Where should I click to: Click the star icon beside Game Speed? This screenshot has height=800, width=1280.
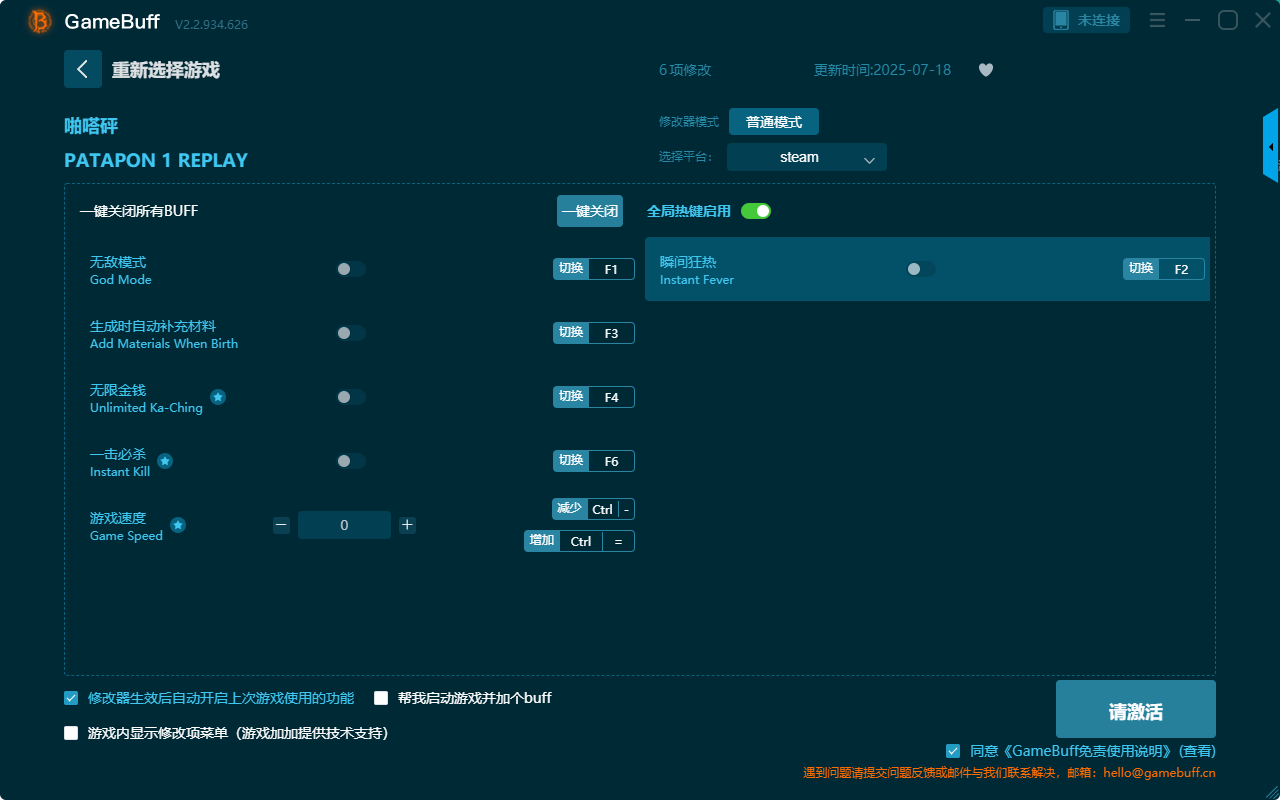(178, 525)
